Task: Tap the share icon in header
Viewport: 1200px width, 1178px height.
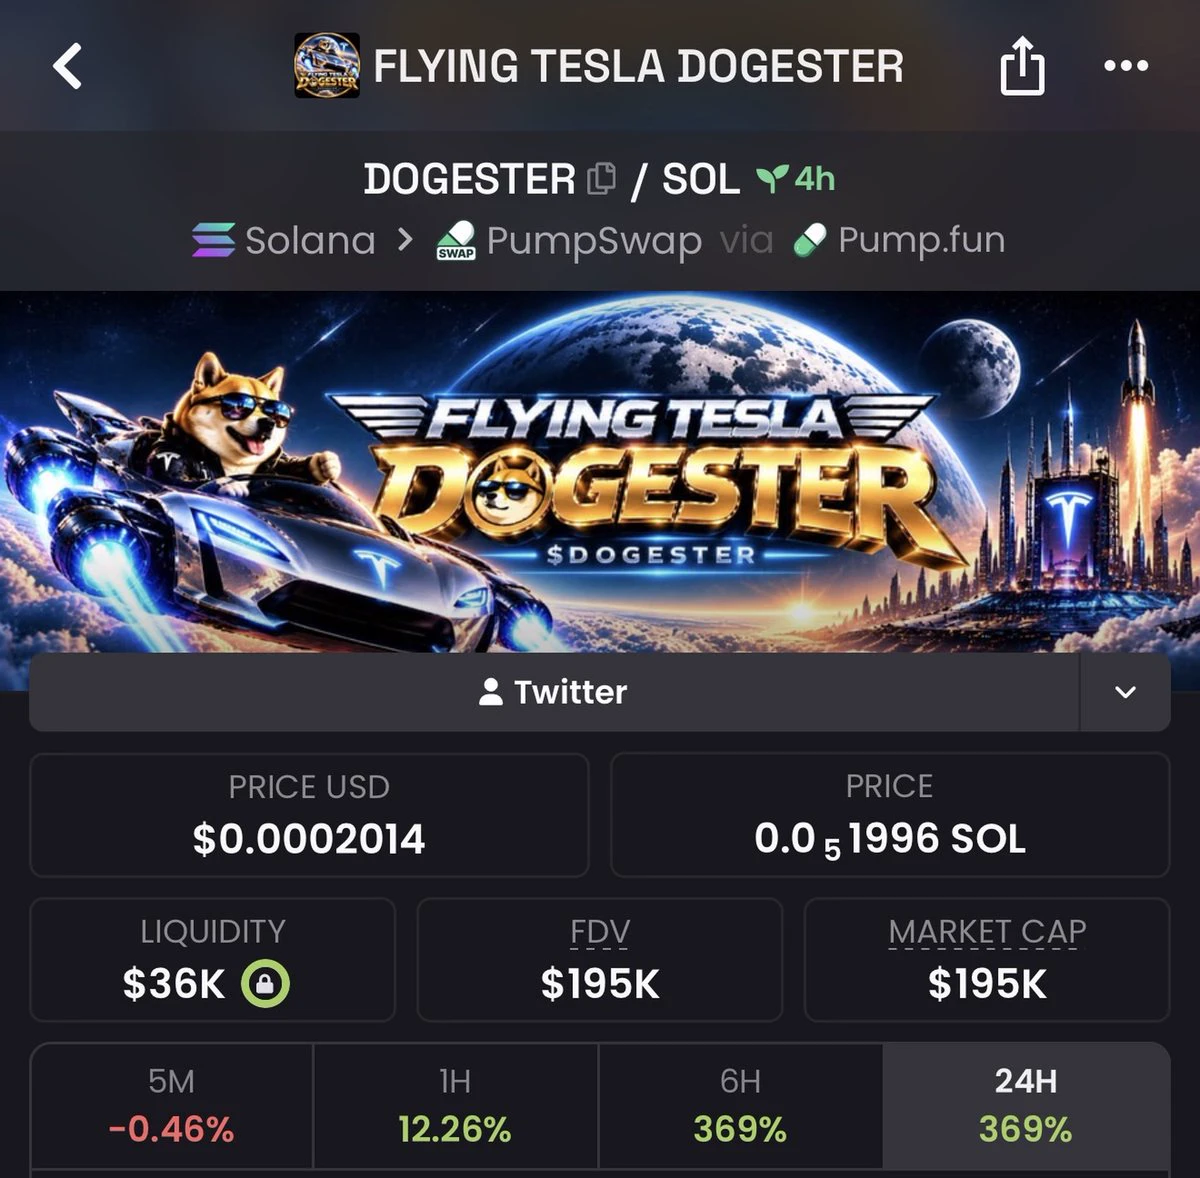Action: (x=1022, y=66)
